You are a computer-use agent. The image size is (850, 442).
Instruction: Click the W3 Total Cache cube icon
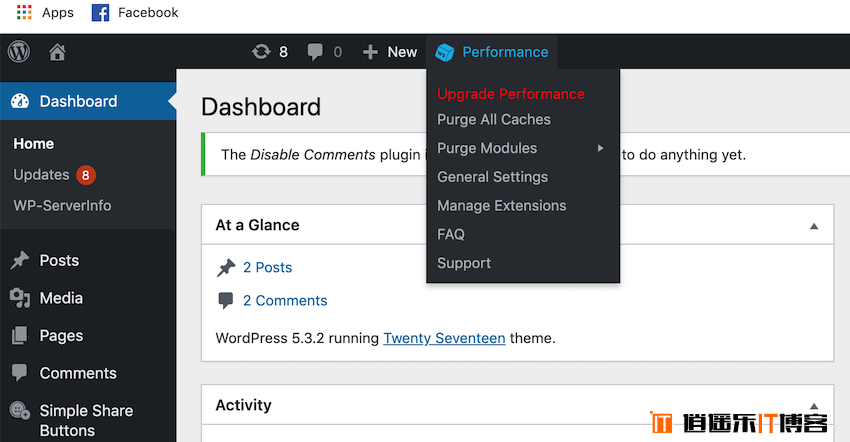pyautogui.click(x=445, y=53)
